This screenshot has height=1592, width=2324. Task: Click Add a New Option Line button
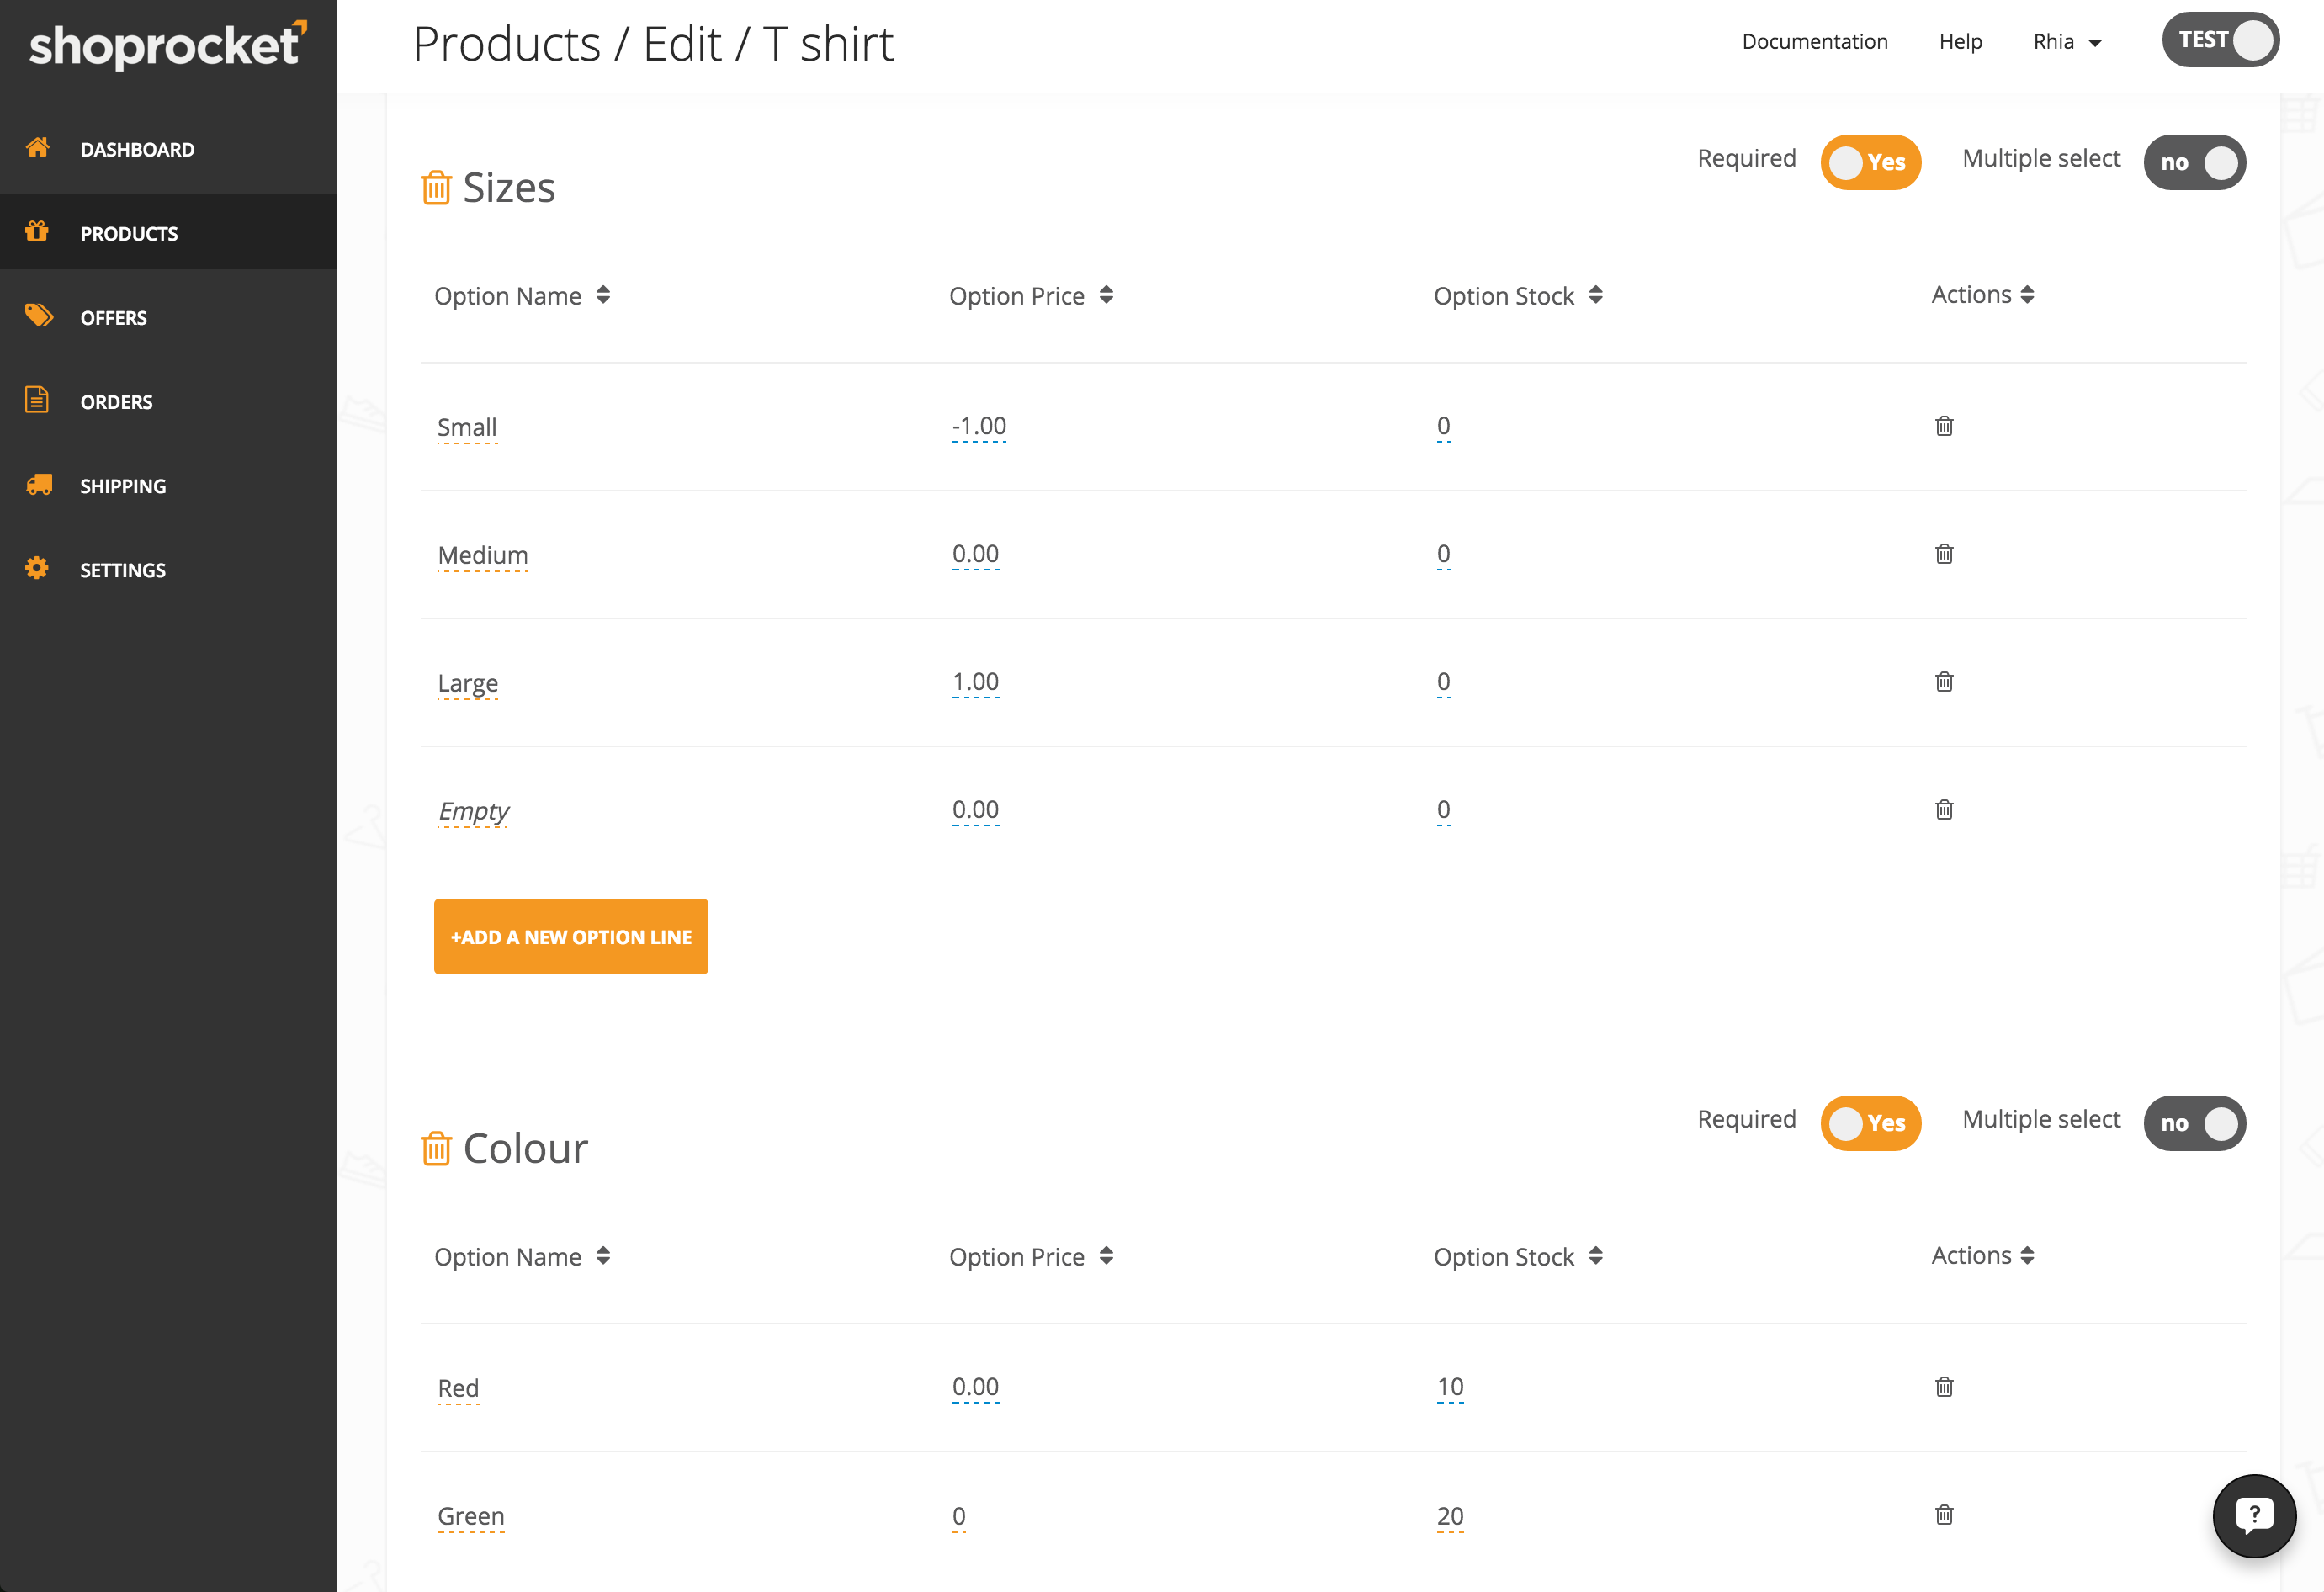click(x=570, y=936)
